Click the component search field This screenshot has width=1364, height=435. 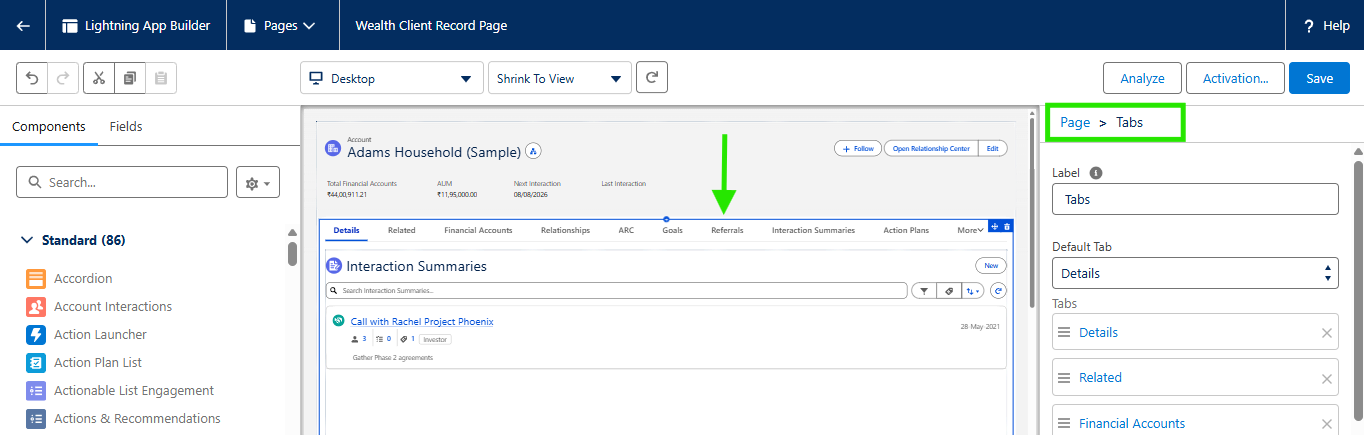[122, 183]
